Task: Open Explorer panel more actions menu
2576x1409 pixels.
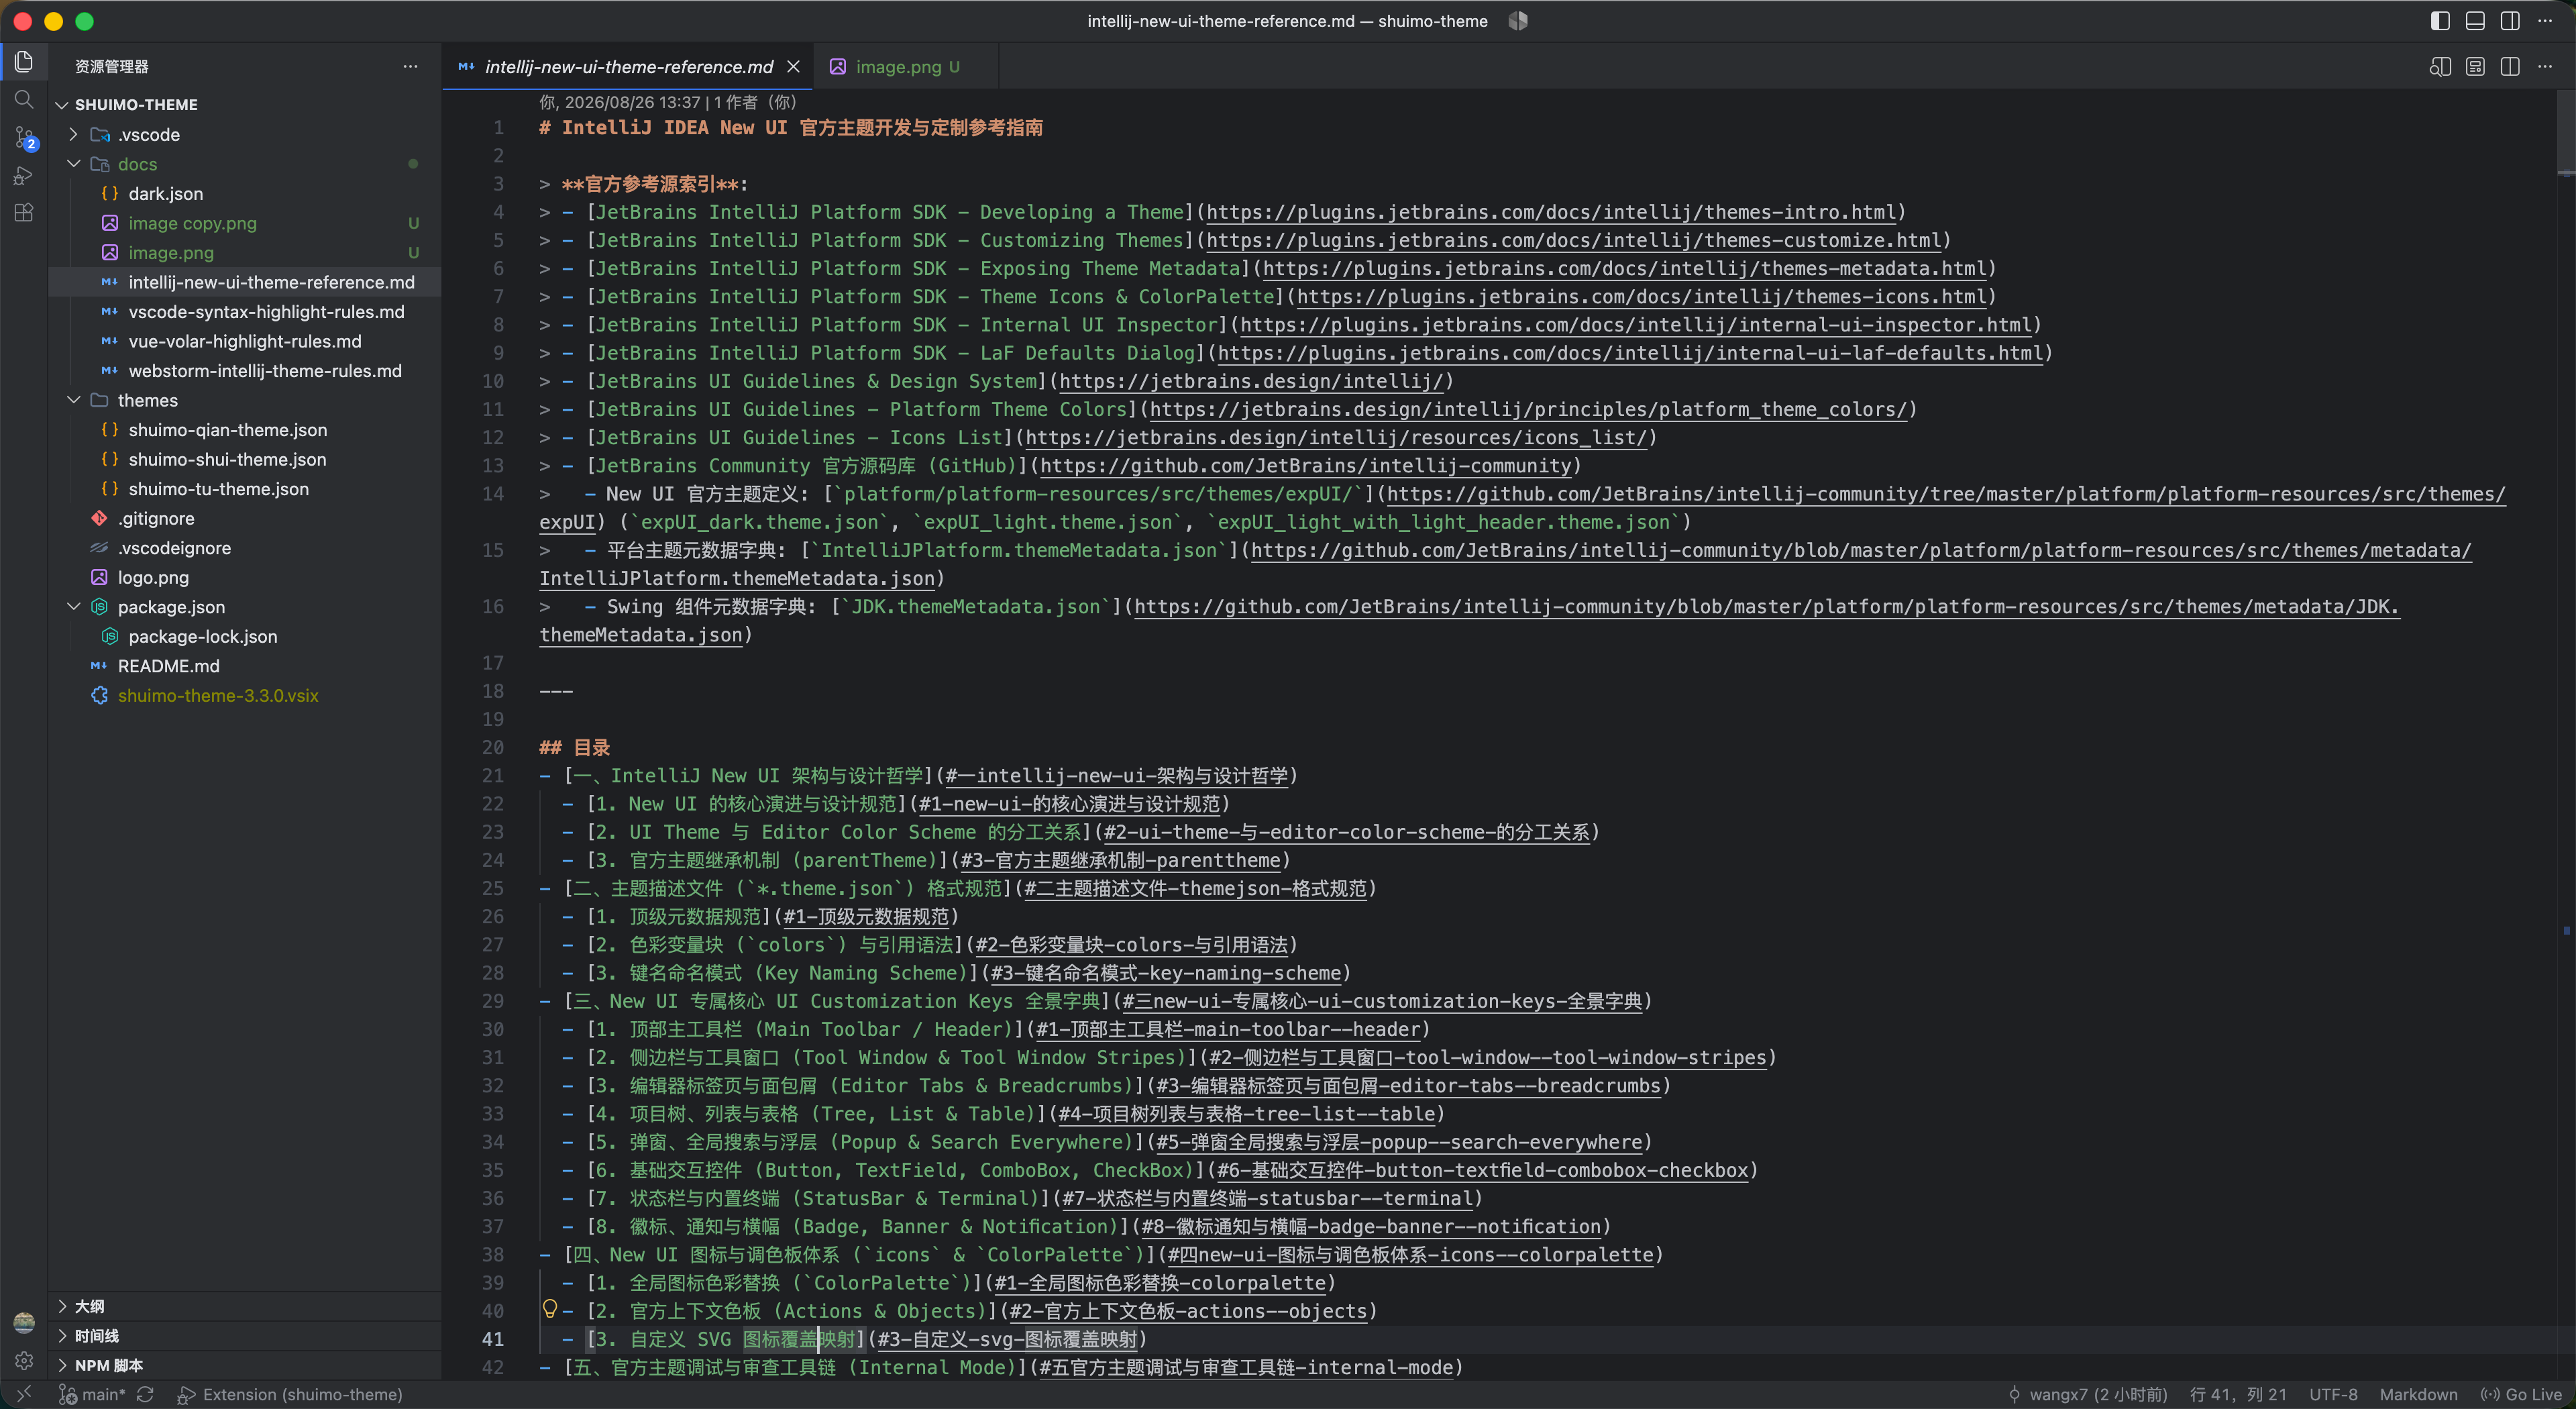Action: pos(410,66)
